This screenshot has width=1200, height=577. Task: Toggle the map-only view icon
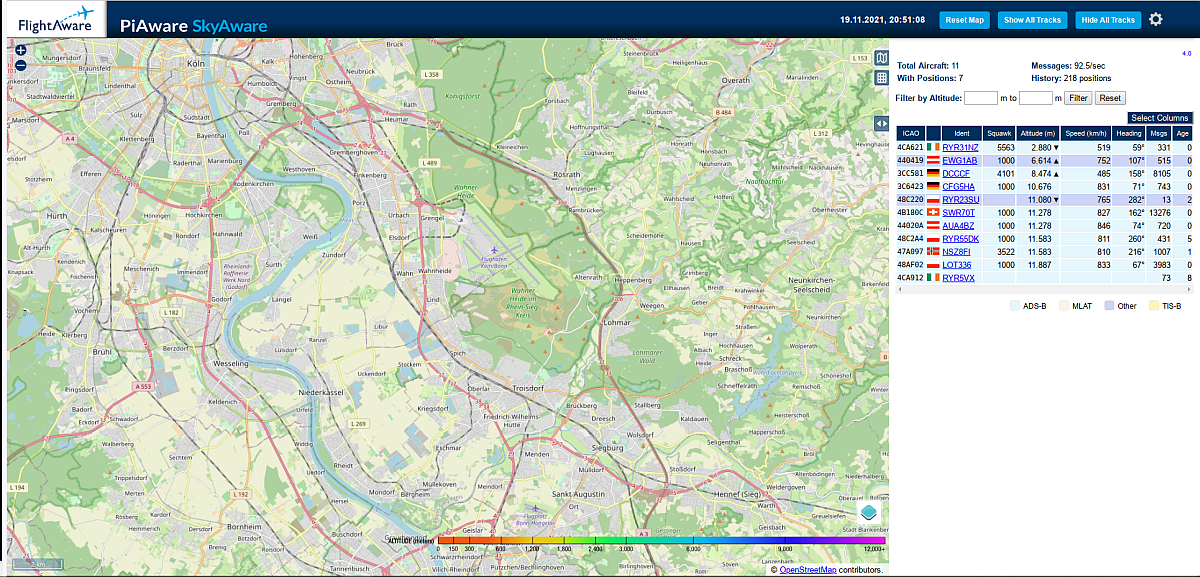[881, 58]
